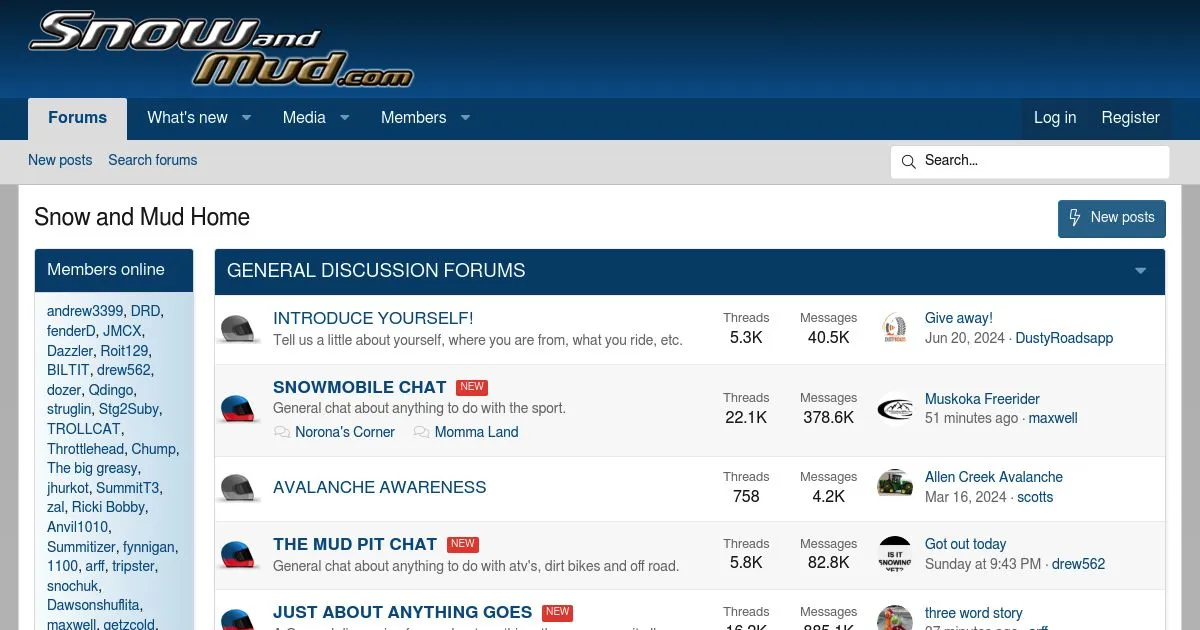
Task: Open the Got out today thread
Action: pos(965,544)
